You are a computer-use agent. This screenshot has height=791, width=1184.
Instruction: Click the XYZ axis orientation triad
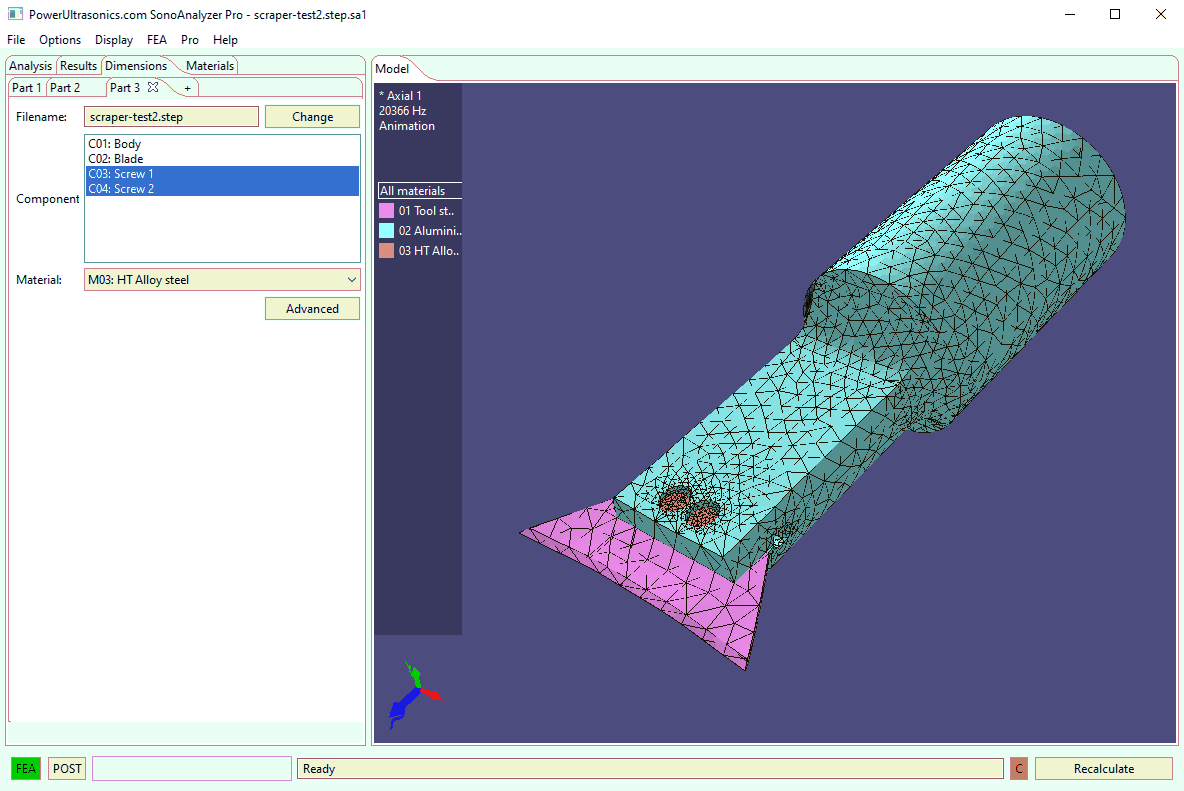(414, 691)
